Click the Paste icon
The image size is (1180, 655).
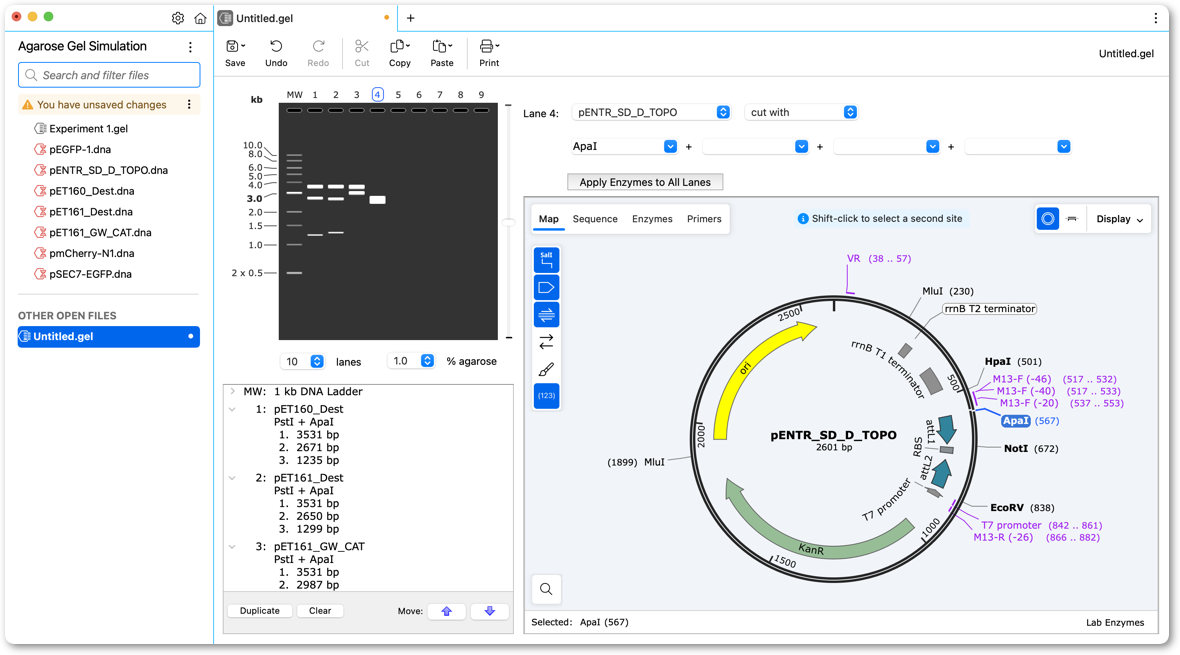click(442, 47)
